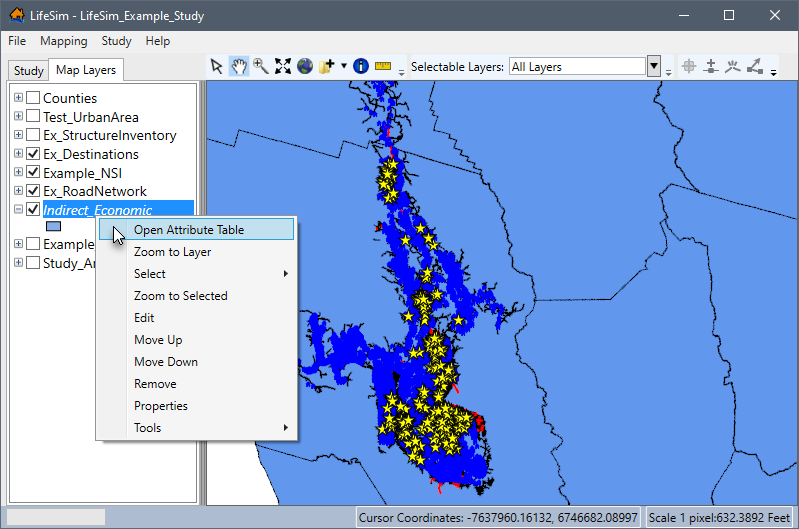Select the zoom magnifier tool
This screenshot has width=799, height=529.
[261, 66]
